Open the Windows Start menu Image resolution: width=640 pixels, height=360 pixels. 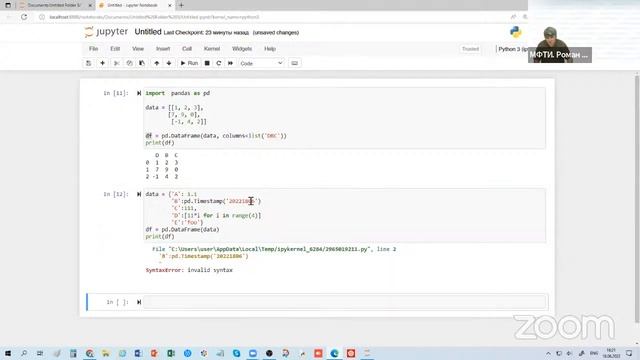coord(8,353)
